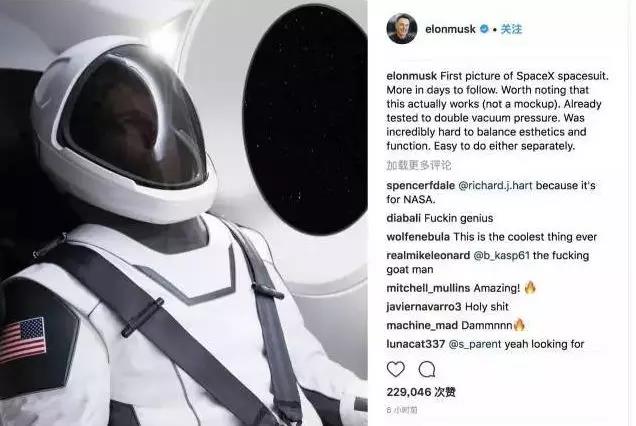The height and width of the screenshot is (426, 636).
Task: Open elonmusk profile avatar picture
Action: coord(402,28)
